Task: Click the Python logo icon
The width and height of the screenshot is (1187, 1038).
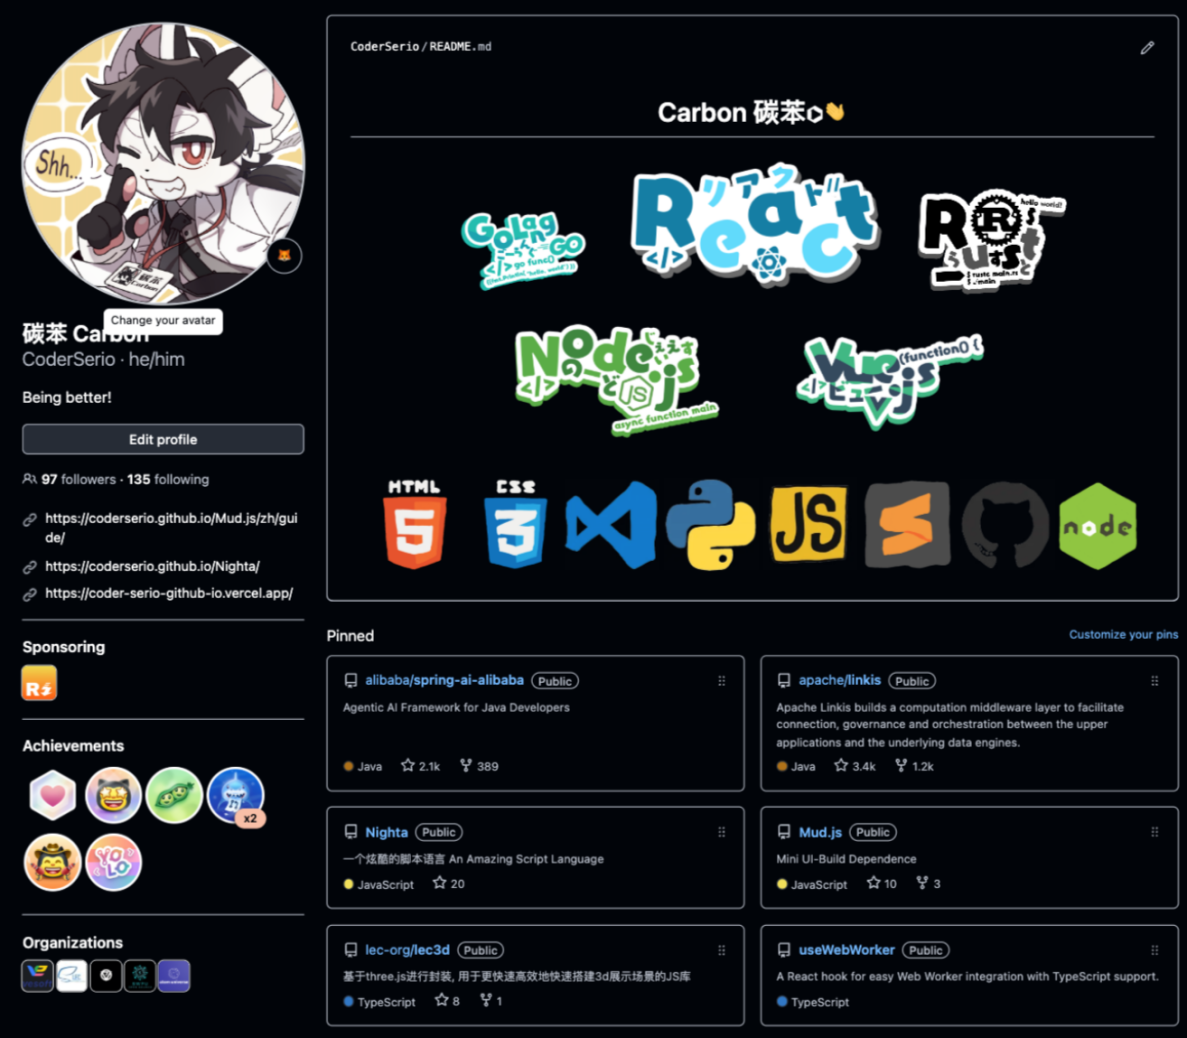Action: [x=710, y=524]
